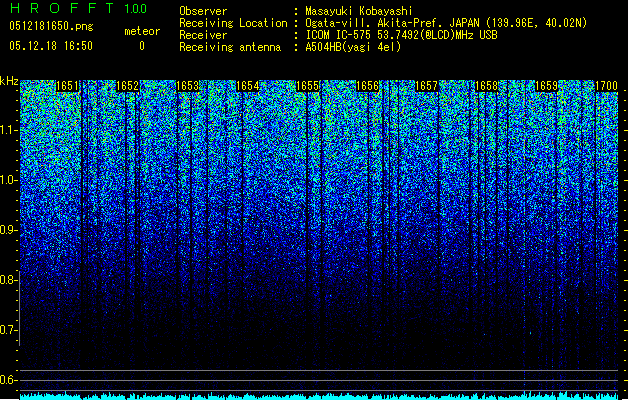The image size is (629, 400).
Task: Click the 0.9 frequency axis label
Action: click(x=9, y=230)
